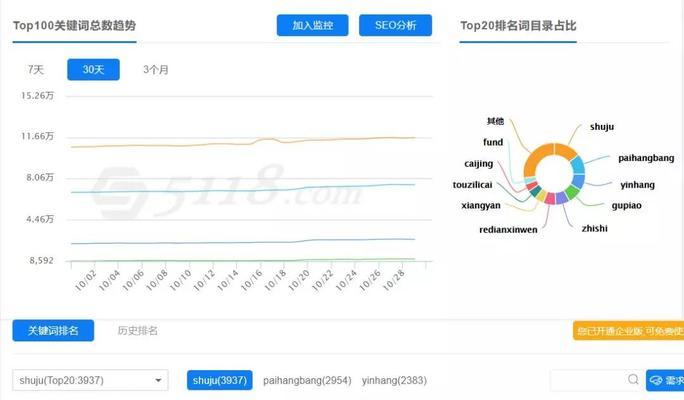This screenshot has width=684, height=400.
Task: Select the 30天 time range
Action: pyautogui.click(x=93, y=69)
